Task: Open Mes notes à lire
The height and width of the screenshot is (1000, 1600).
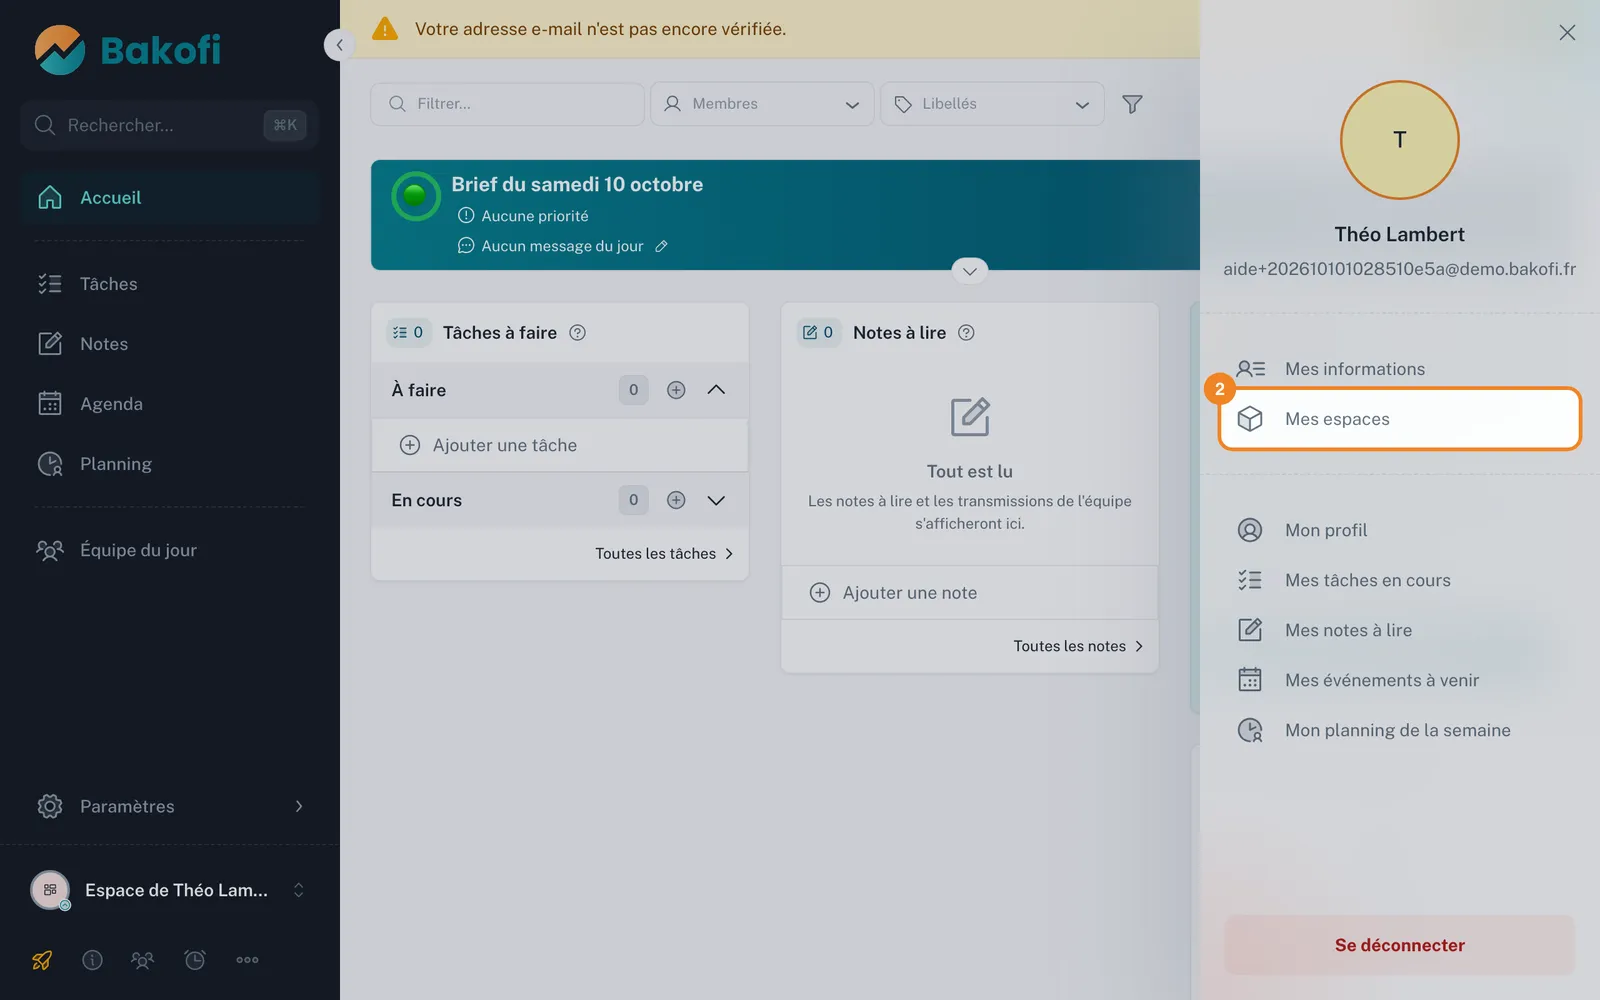Action: coord(1400,630)
